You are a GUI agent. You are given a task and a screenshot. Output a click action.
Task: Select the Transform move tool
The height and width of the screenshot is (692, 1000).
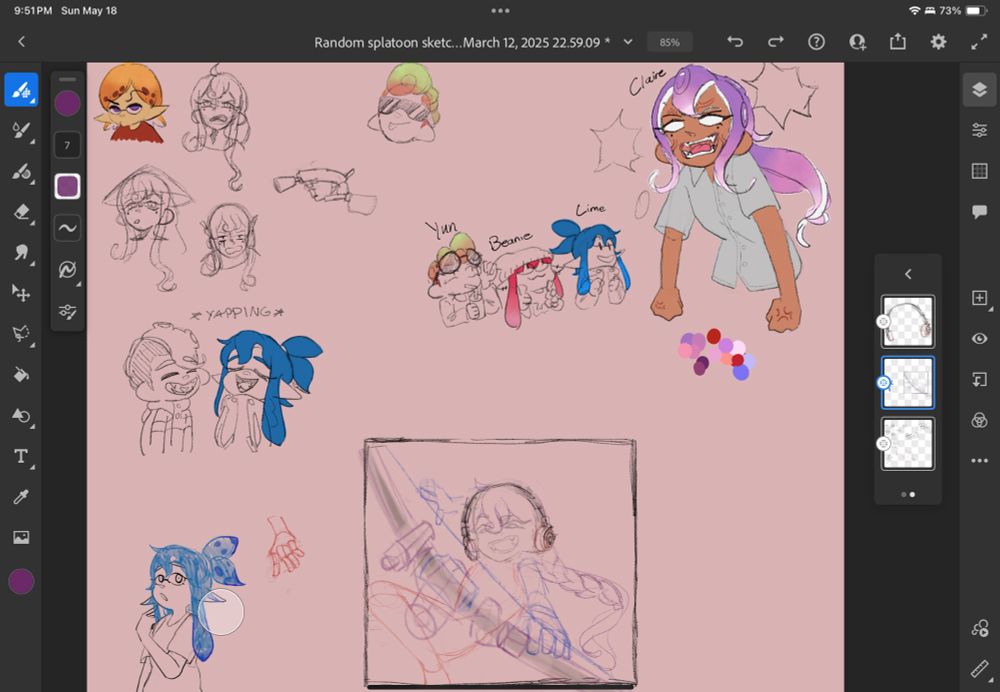(x=21, y=293)
